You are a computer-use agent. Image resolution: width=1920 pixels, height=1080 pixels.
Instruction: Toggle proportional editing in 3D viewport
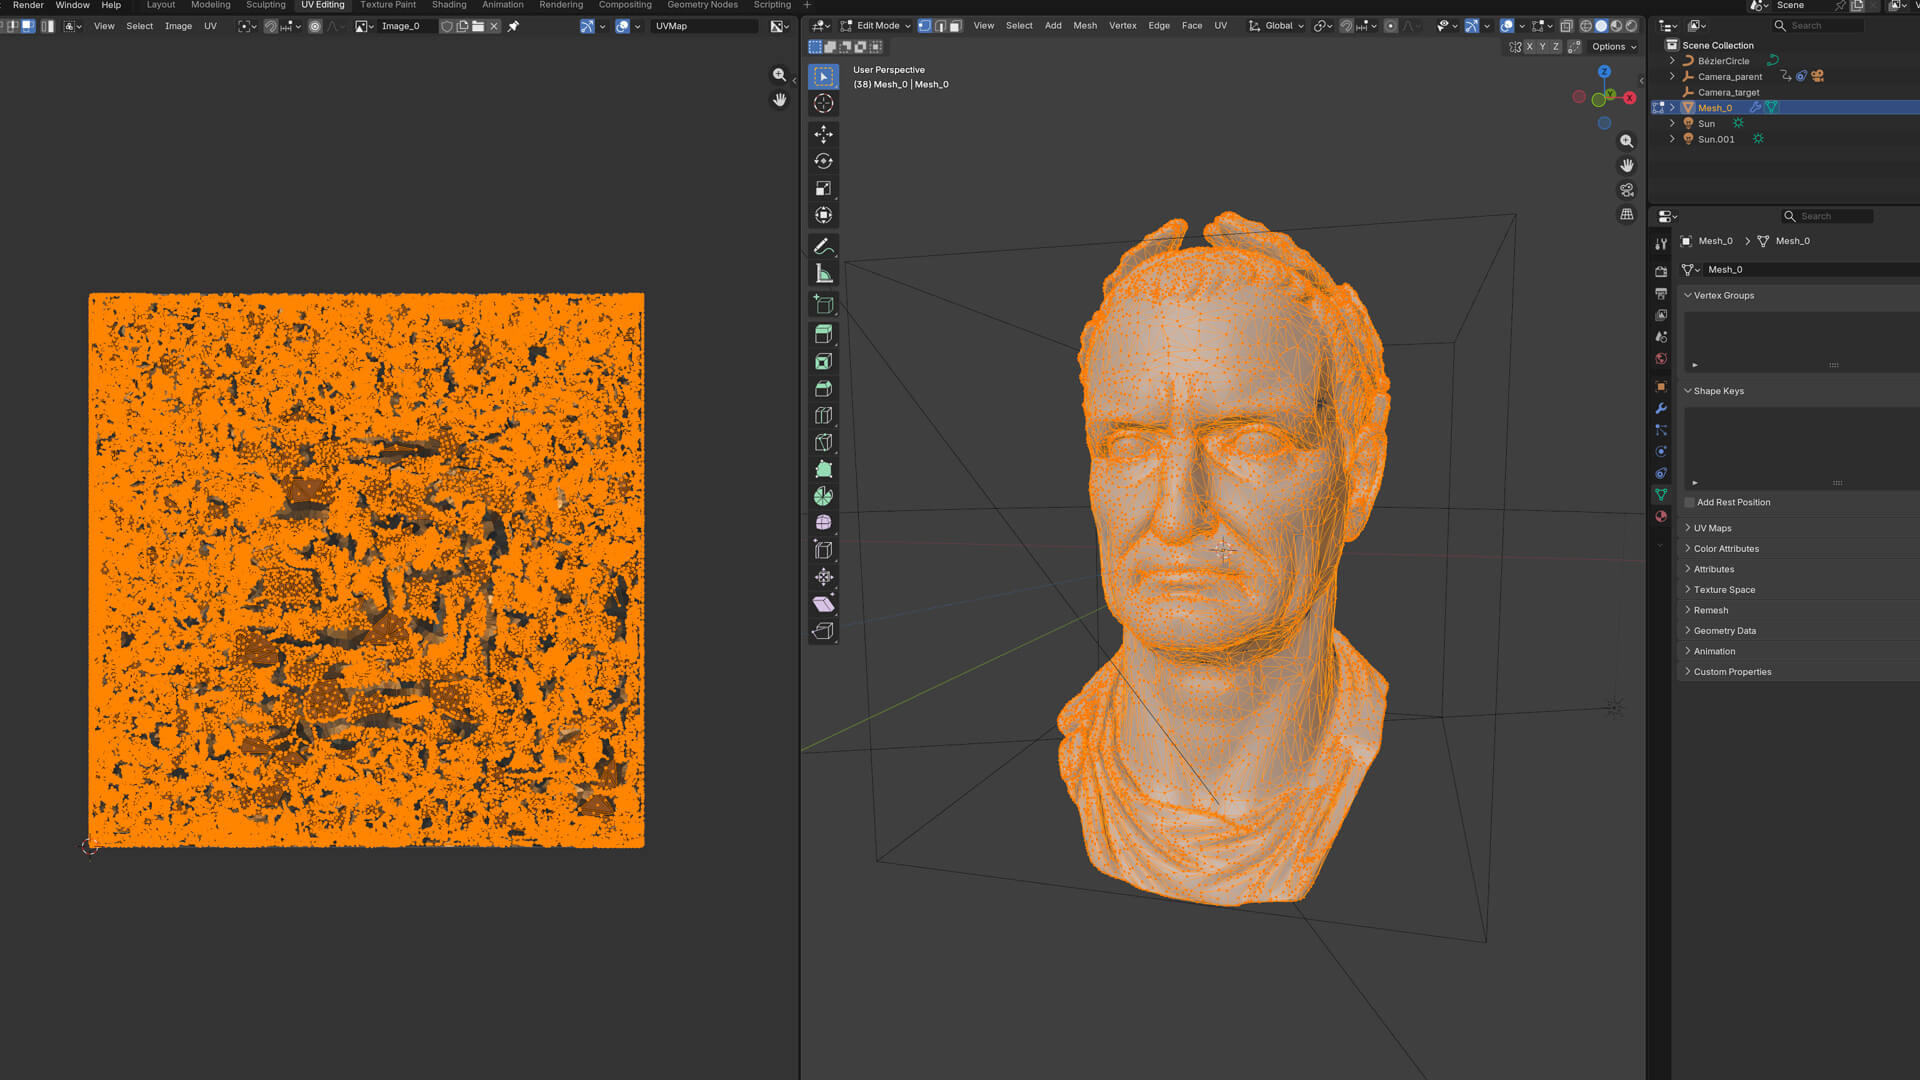1391,26
